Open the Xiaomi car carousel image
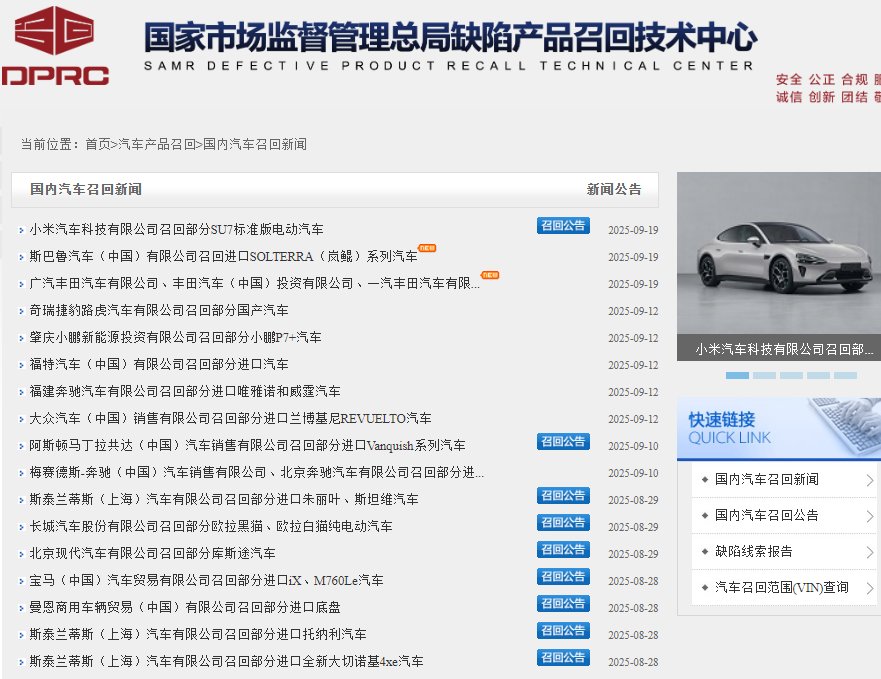 [779, 254]
